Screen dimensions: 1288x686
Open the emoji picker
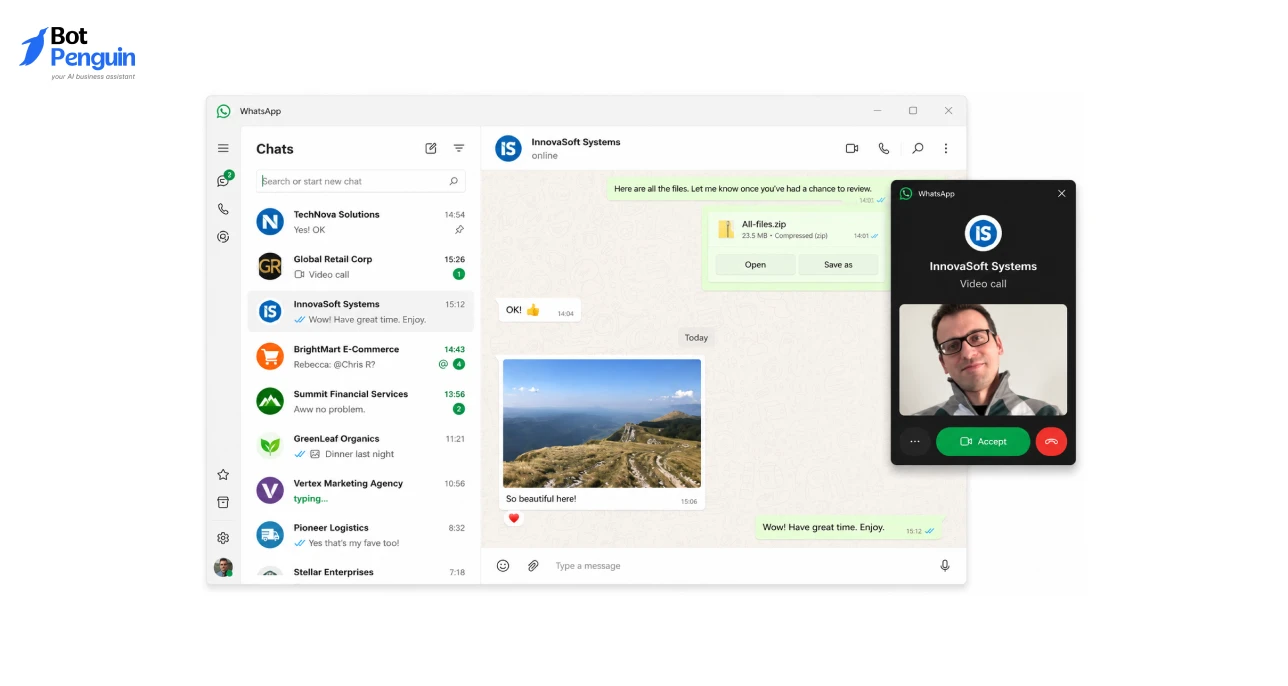coord(503,566)
